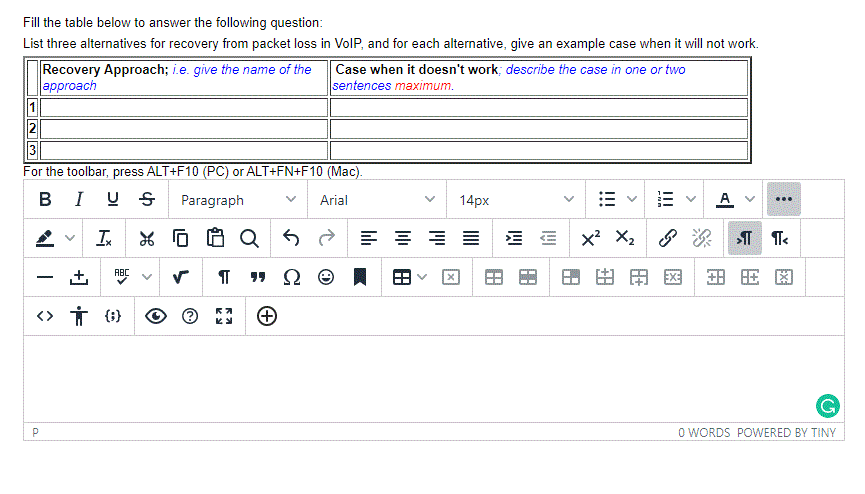Screen dimensions: 865x494
Task: Expand text color picker arrow
Action: point(750,199)
